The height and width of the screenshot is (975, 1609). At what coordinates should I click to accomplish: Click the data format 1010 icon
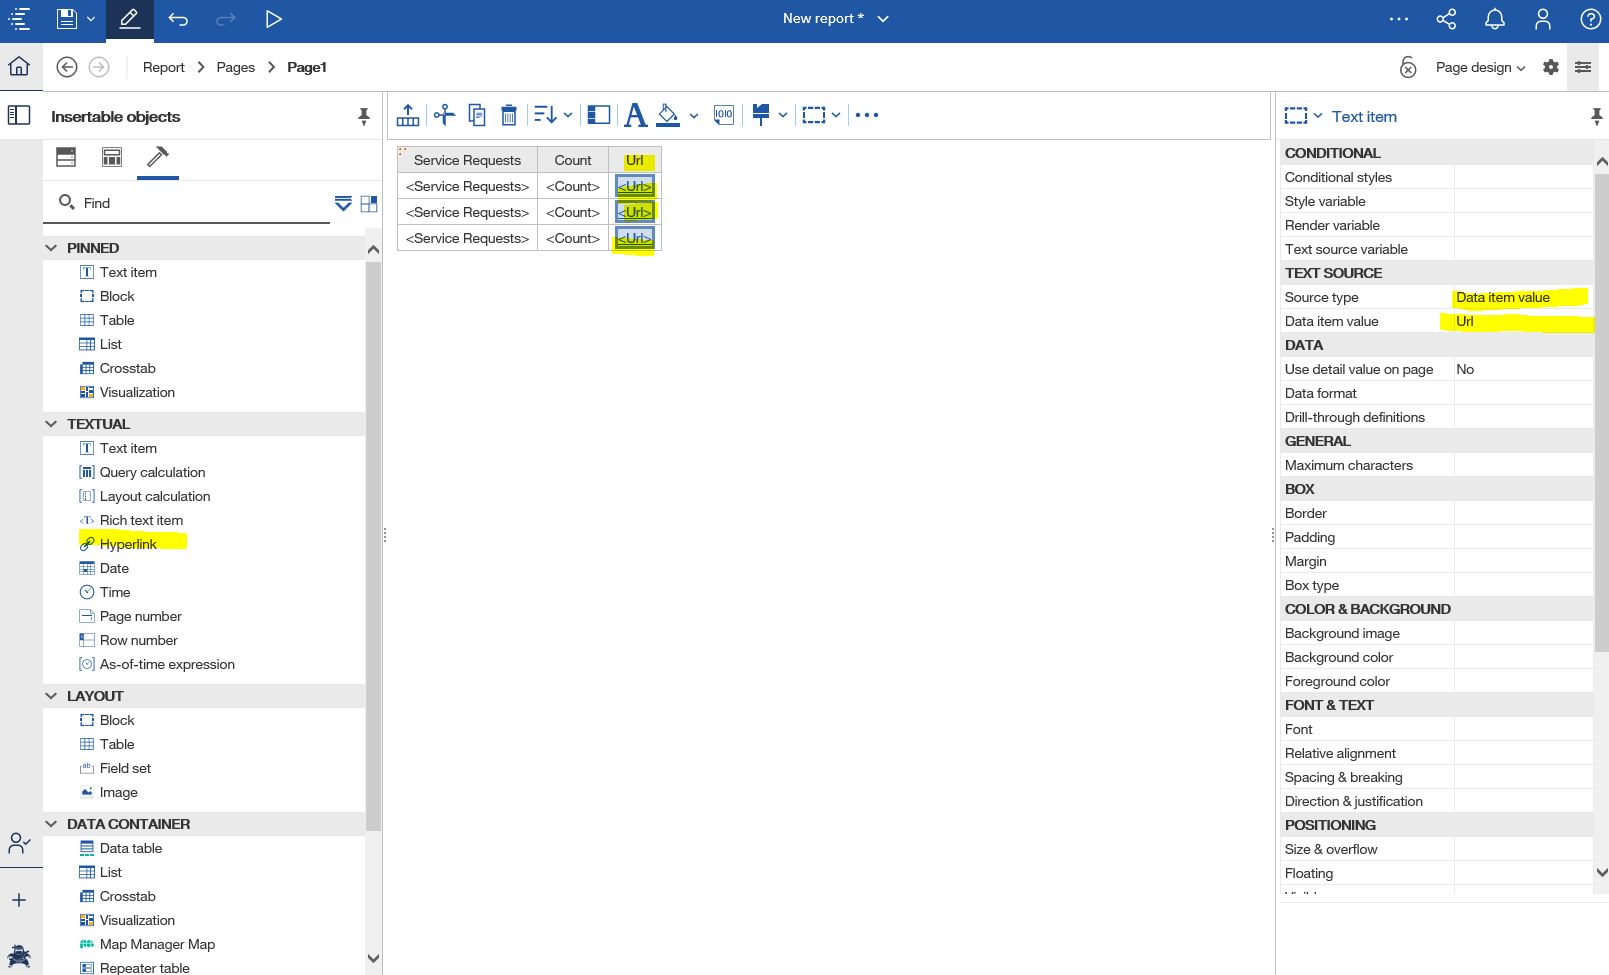[723, 114]
